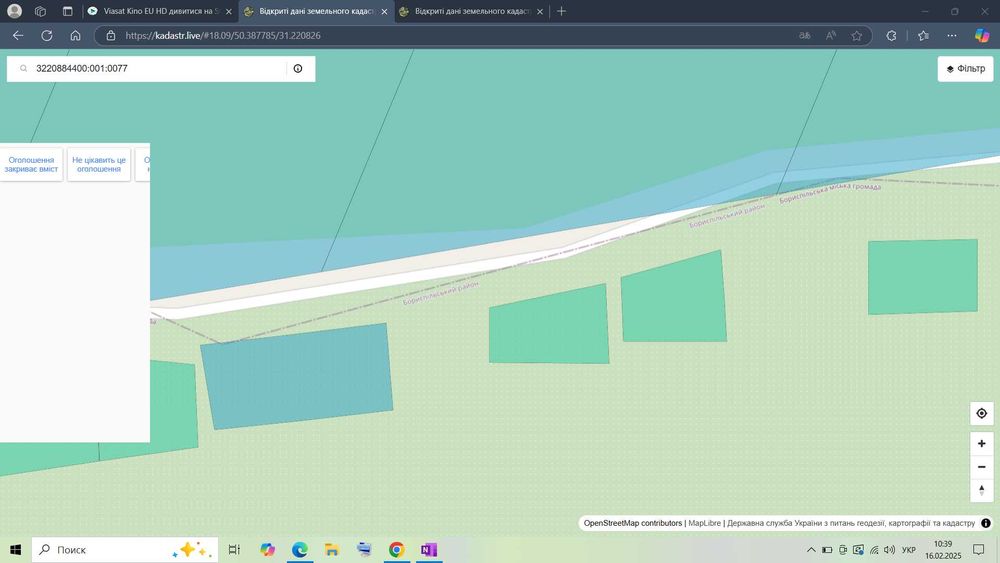The image size is (1000, 563).
Task: Add page to favorites star icon
Action: click(857, 36)
